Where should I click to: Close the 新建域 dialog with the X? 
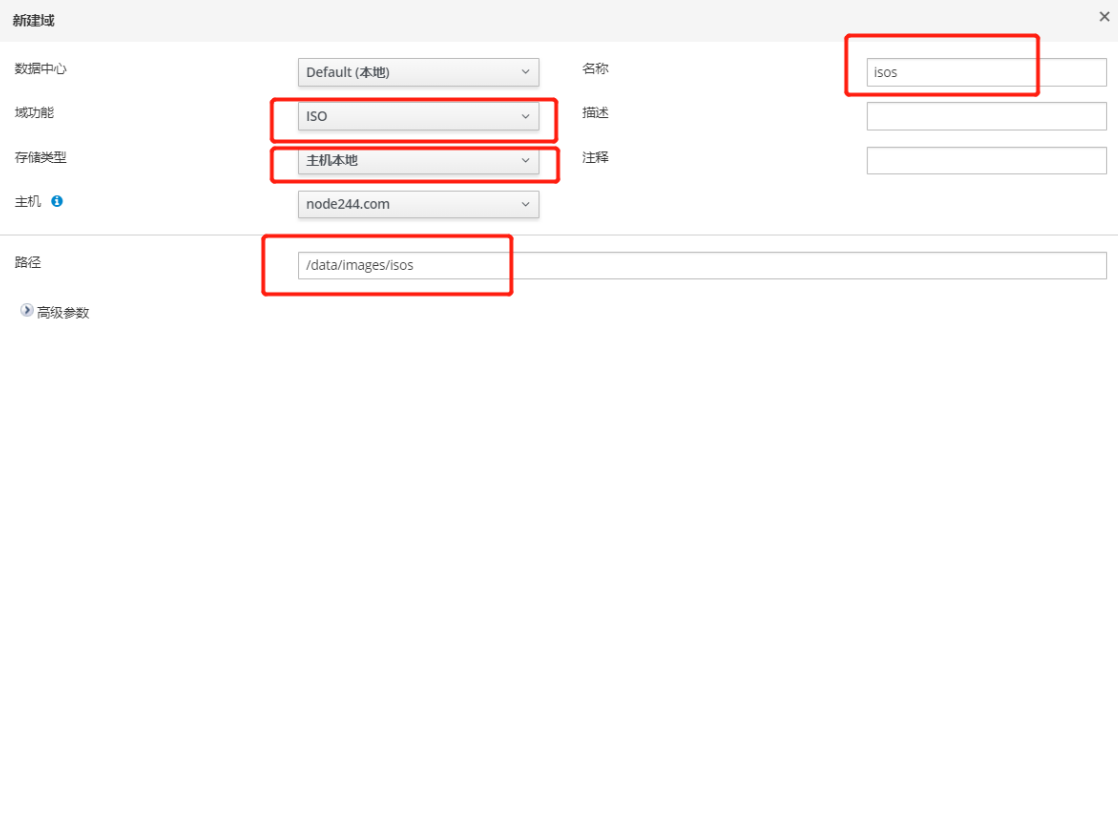pos(1104,16)
